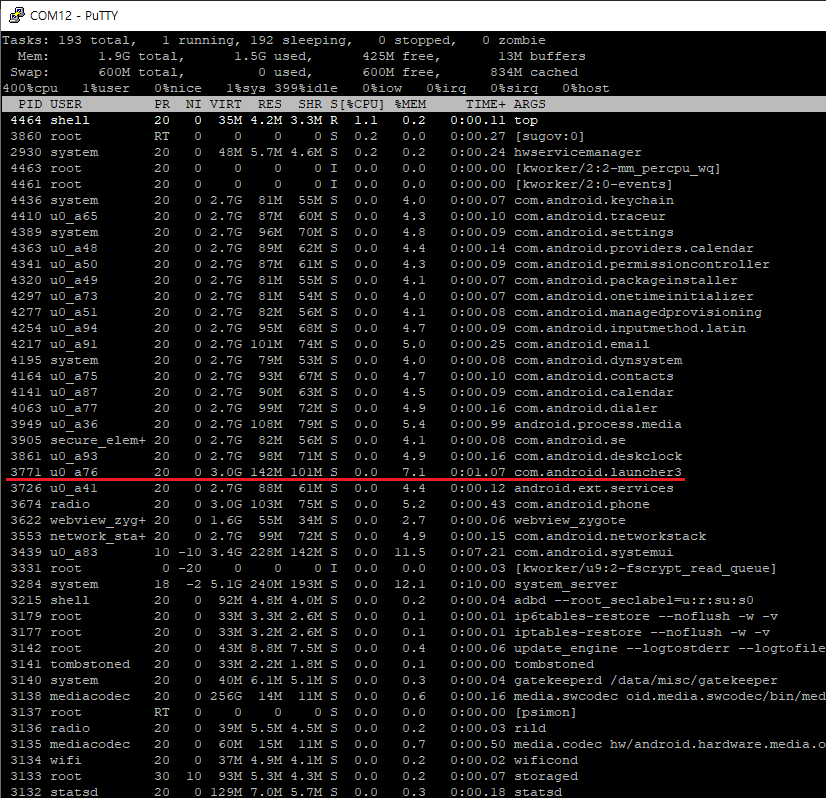
Task: Click the 256G VIRT value for mediacodec
Action: 226,695
